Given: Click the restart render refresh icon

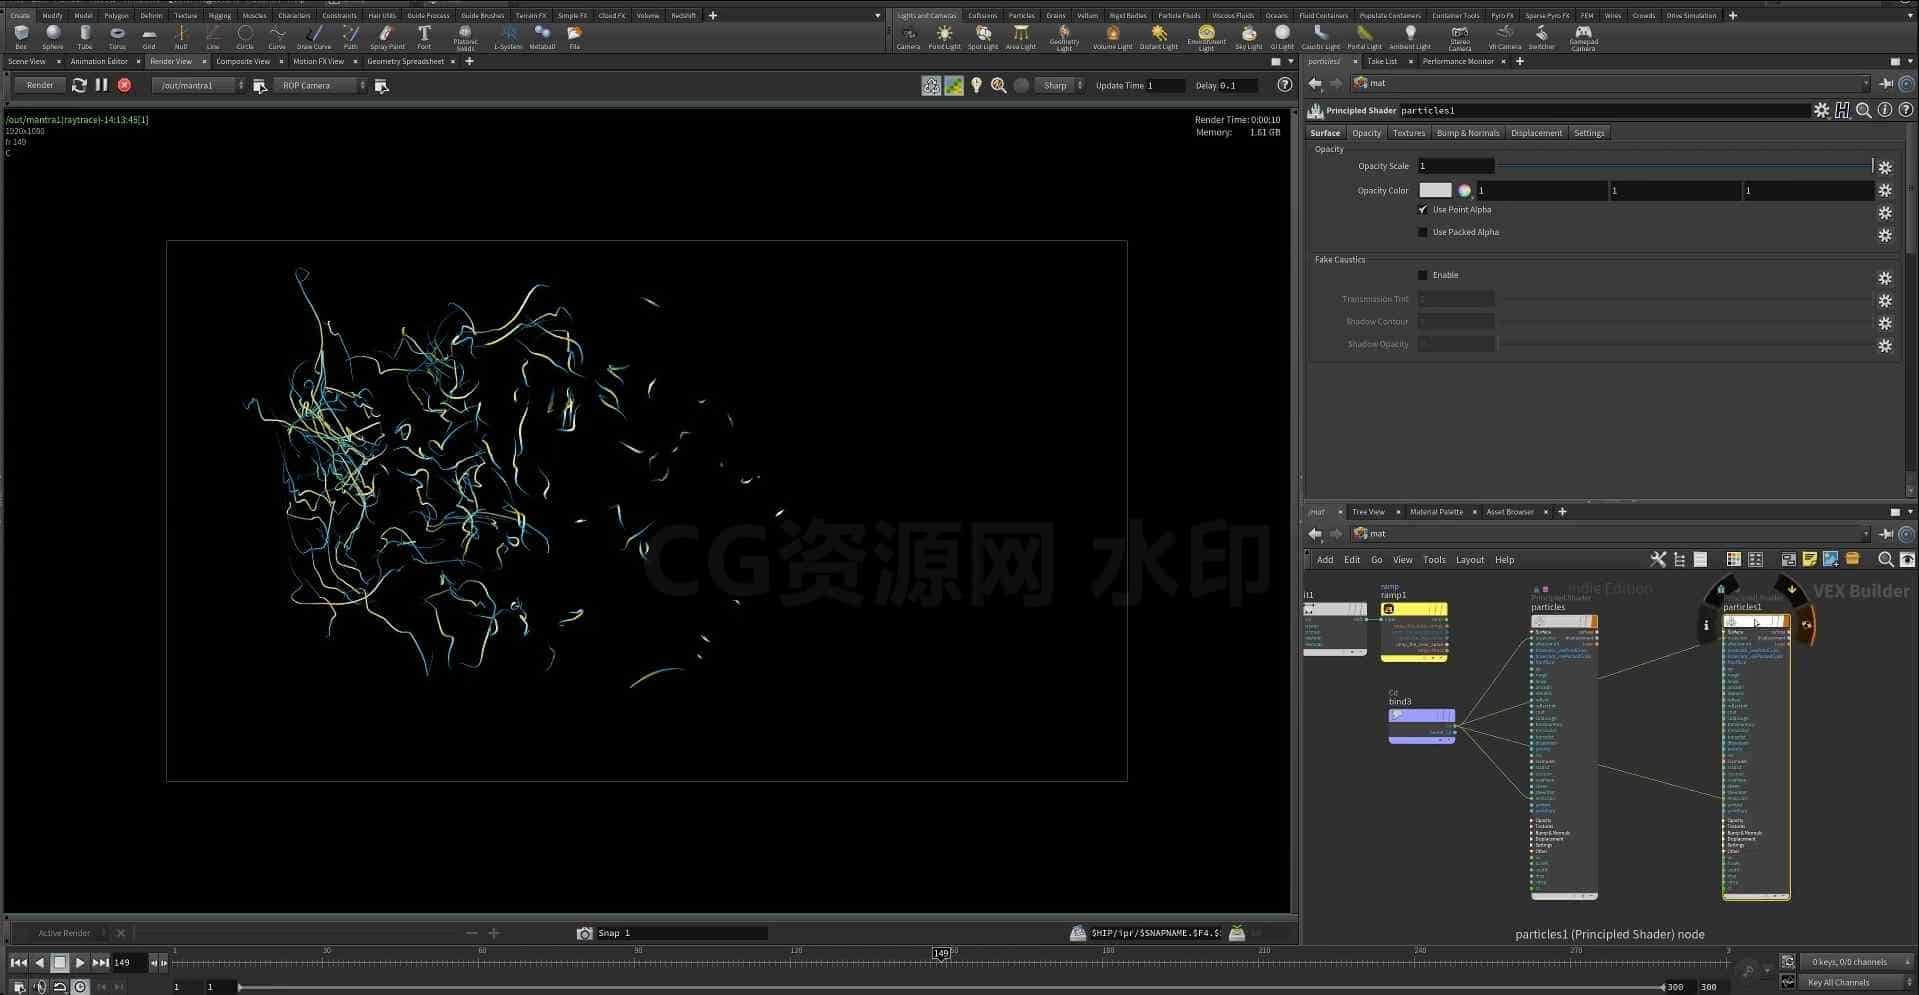Looking at the screenshot, I should [x=80, y=86].
